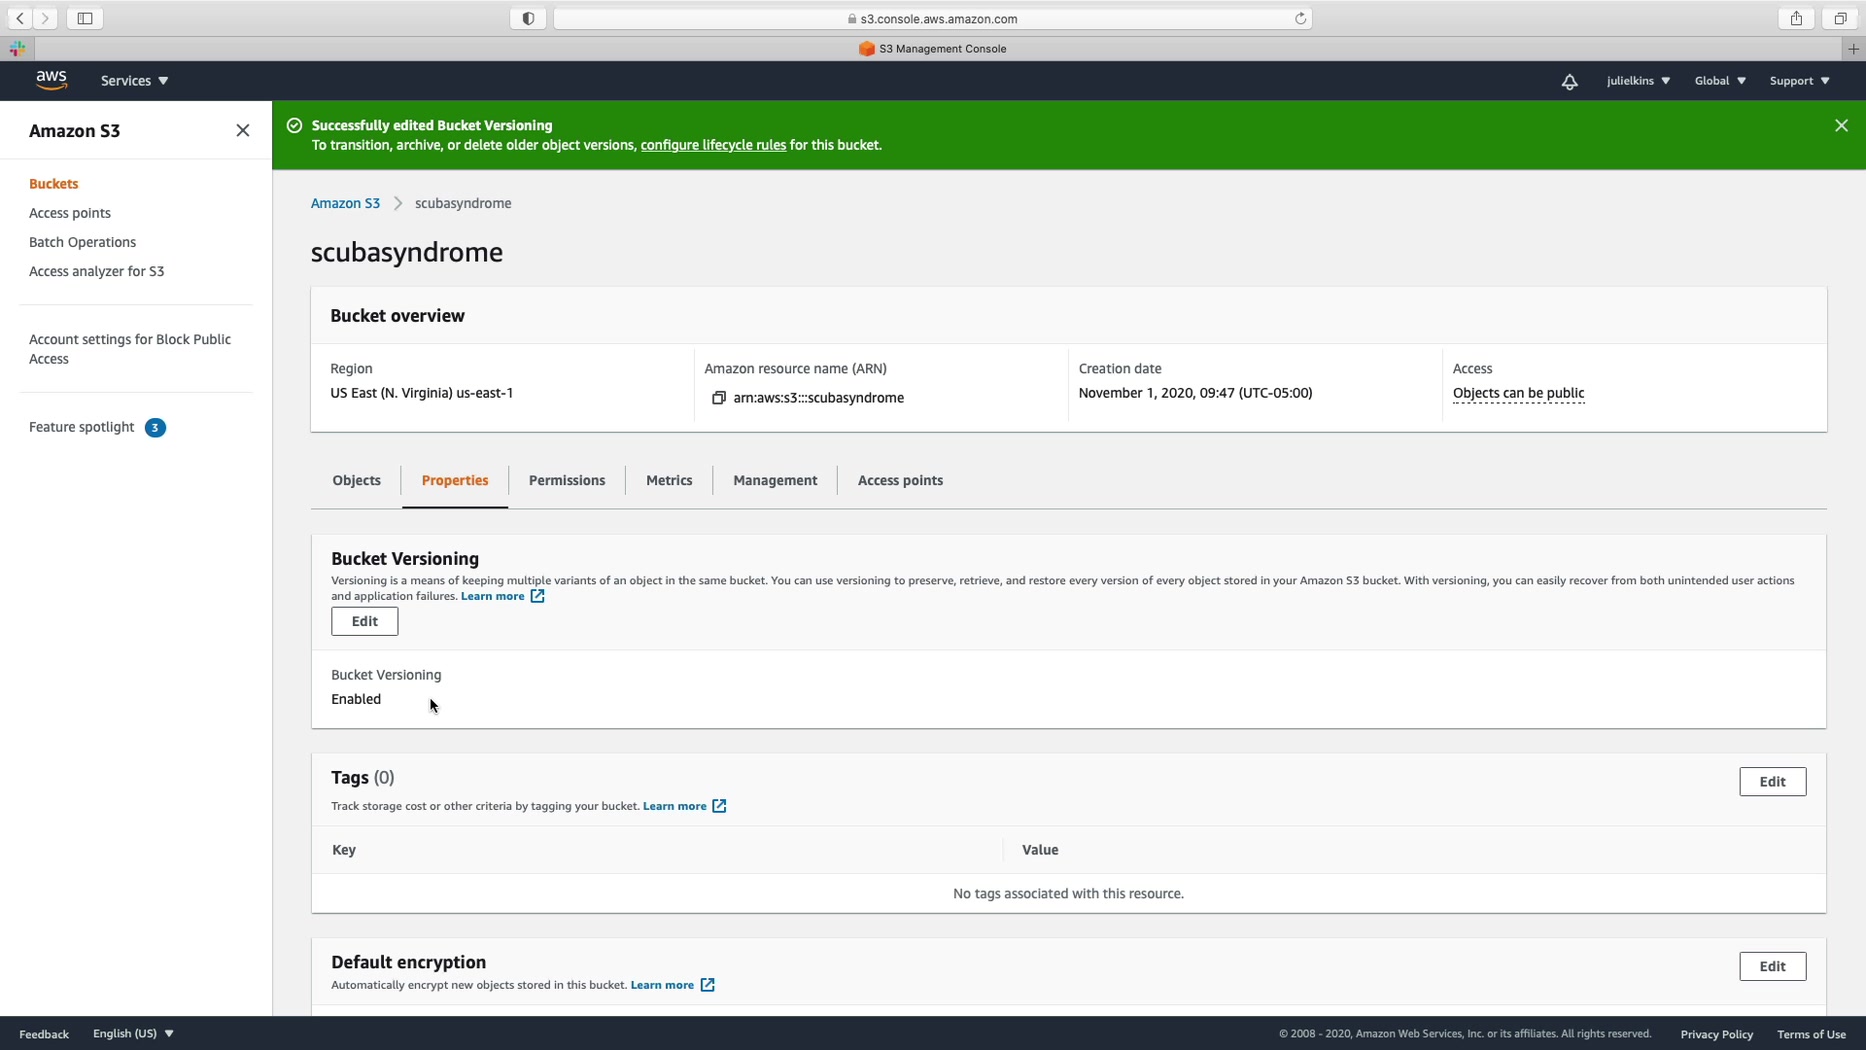This screenshot has height=1050, width=1866.
Task: Open Buckets in the sidebar
Action: coord(54,184)
